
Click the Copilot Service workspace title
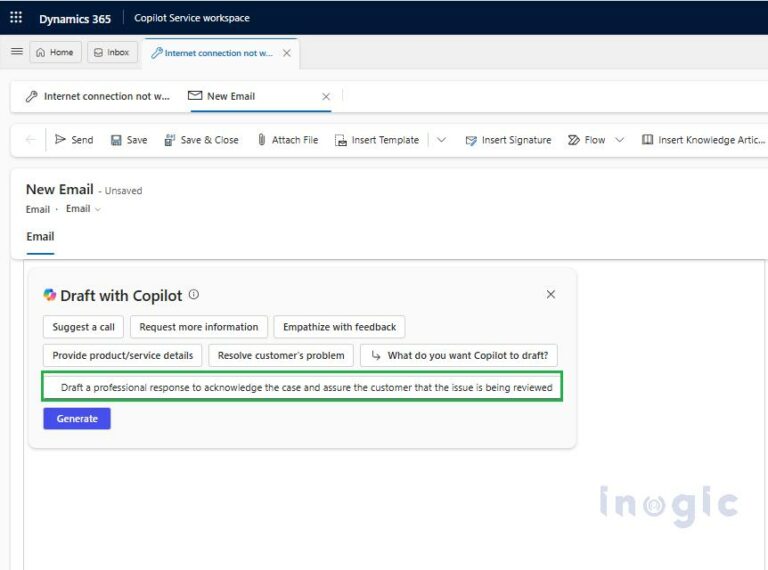click(x=192, y=18)
